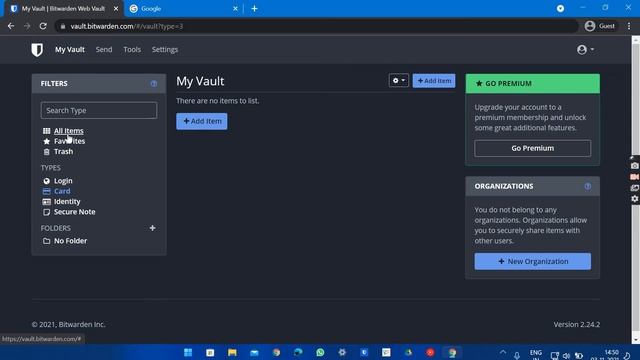Open Chrome tab search dropdown
Viewport: 640px width, 360px height.
tap(560, 9)
